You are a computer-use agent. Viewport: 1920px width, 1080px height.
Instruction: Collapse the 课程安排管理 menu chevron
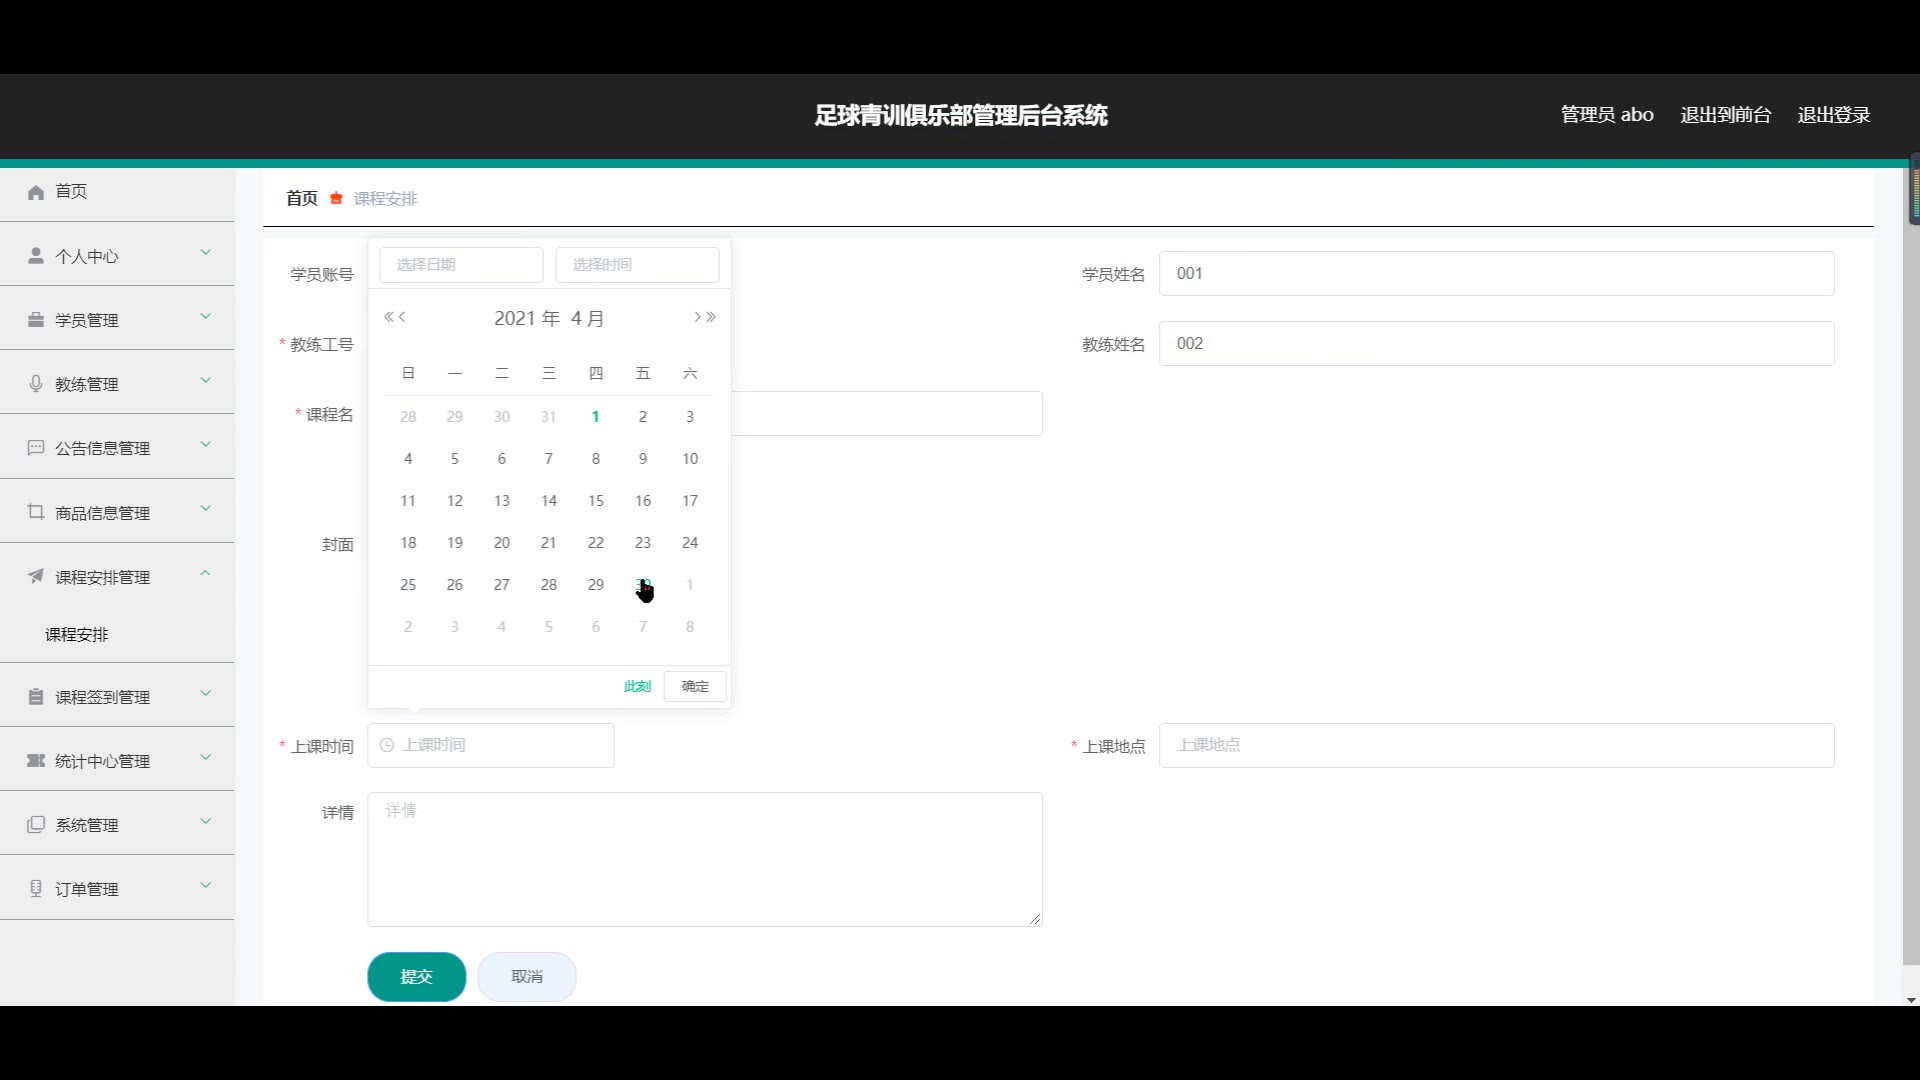click(205, 574)
